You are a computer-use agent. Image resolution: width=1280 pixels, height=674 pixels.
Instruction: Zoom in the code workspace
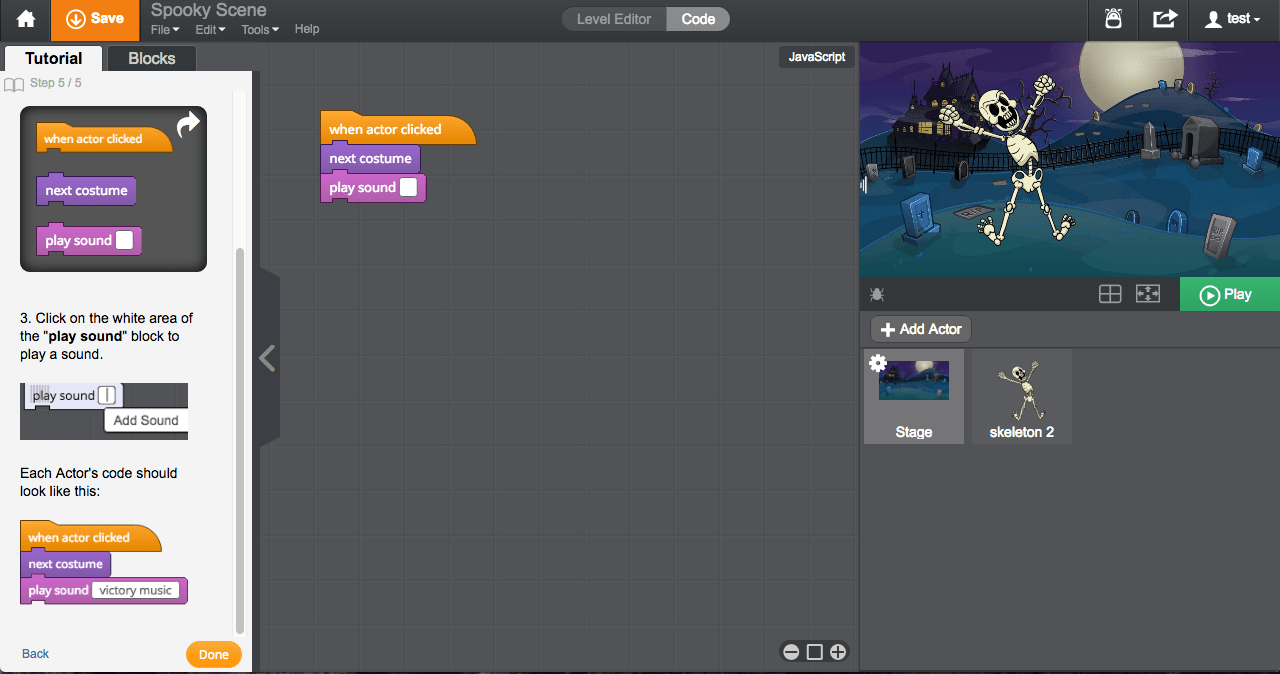coord(838,652)
